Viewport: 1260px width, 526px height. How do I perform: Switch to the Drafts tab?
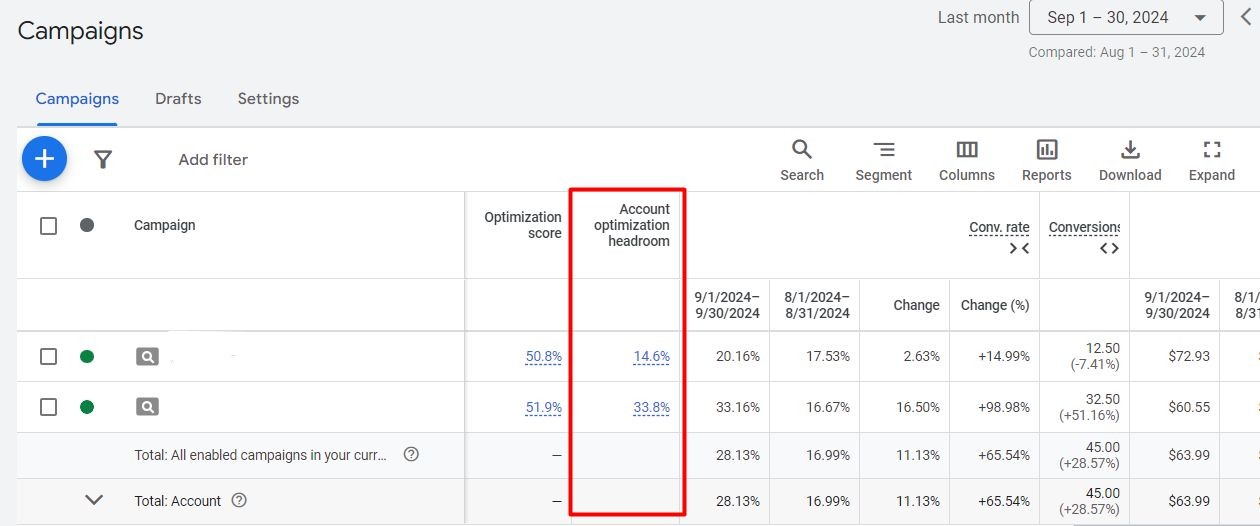[178, 99]
